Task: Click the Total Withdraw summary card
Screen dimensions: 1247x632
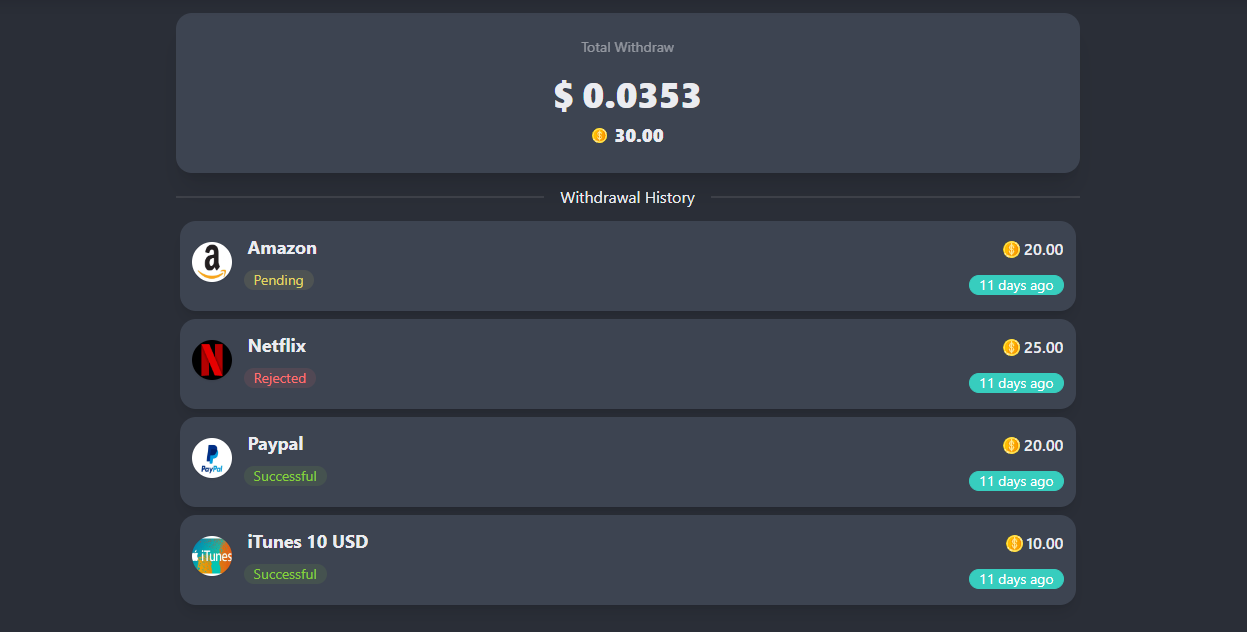Action: click(628, 92)
